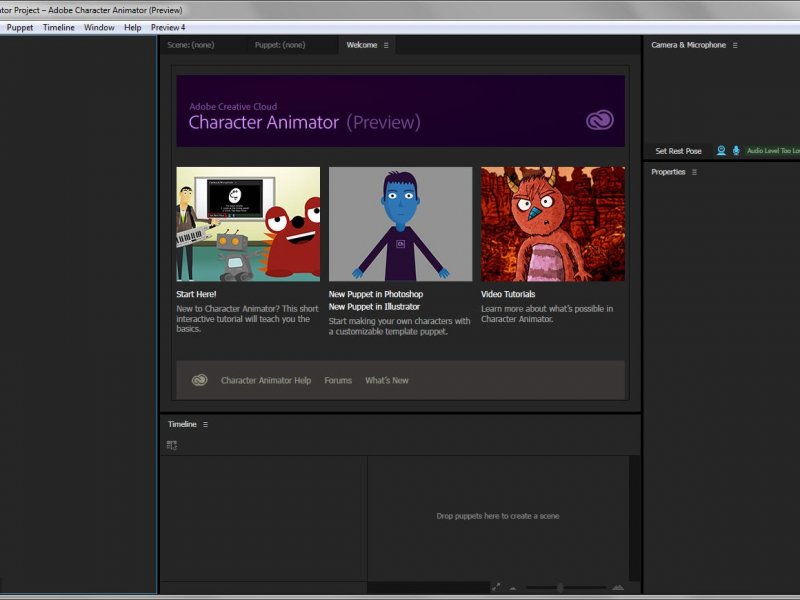Image resolution: width=800 pixels, height=600 pixels.
Task: Open the Window menu
Action: point(99,28)
